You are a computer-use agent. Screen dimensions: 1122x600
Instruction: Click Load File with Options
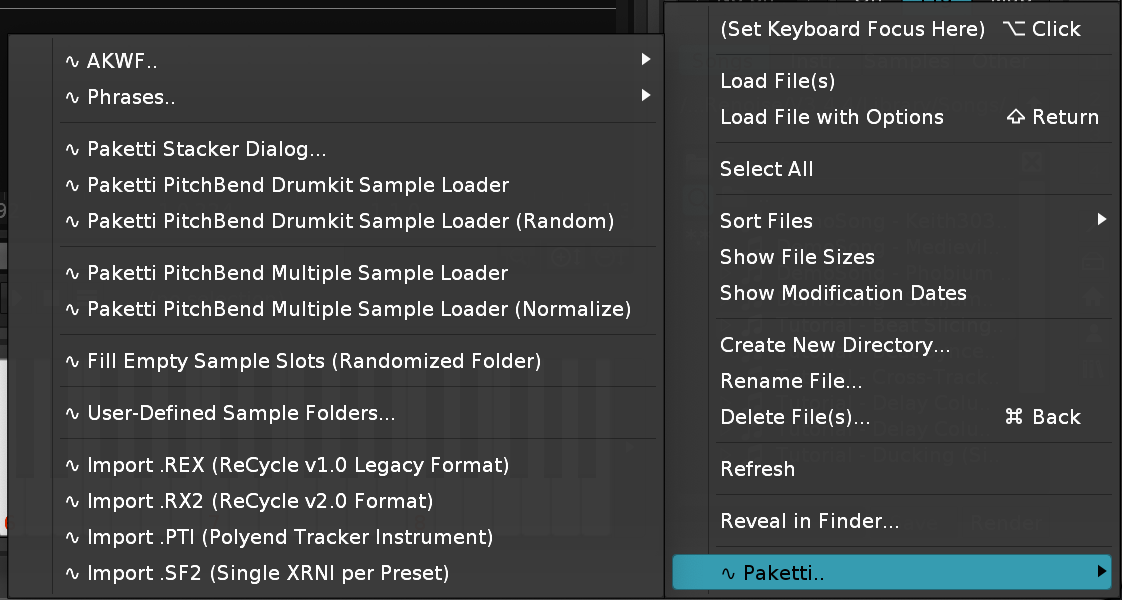[831, 117]
